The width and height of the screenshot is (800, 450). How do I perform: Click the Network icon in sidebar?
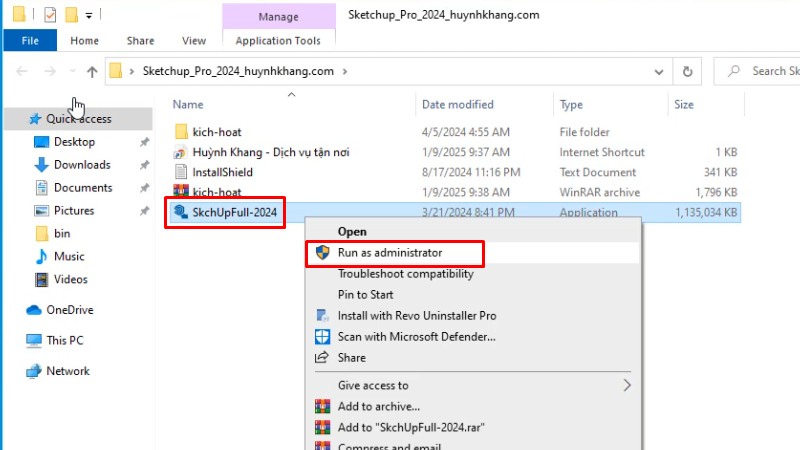coord(34,371)
